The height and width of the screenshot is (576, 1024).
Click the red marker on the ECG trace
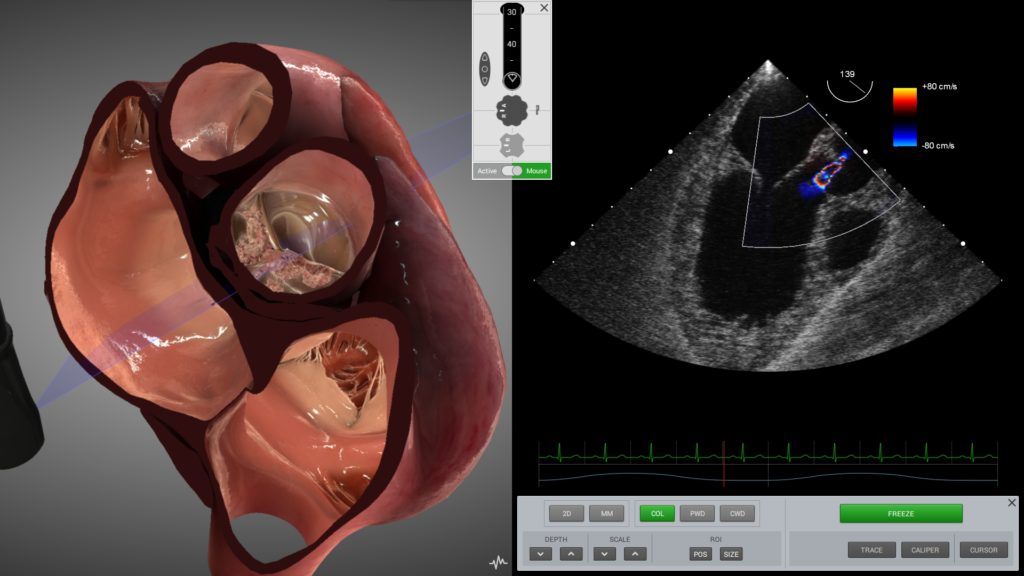click(723, 463)
